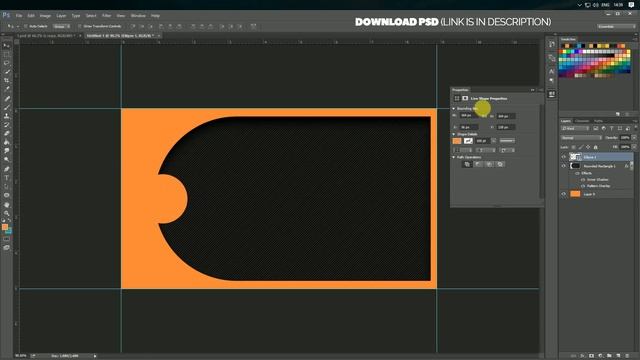Click lock position icon in Layers panel
The width and height of the screenshot is (640, 360).
588,147
